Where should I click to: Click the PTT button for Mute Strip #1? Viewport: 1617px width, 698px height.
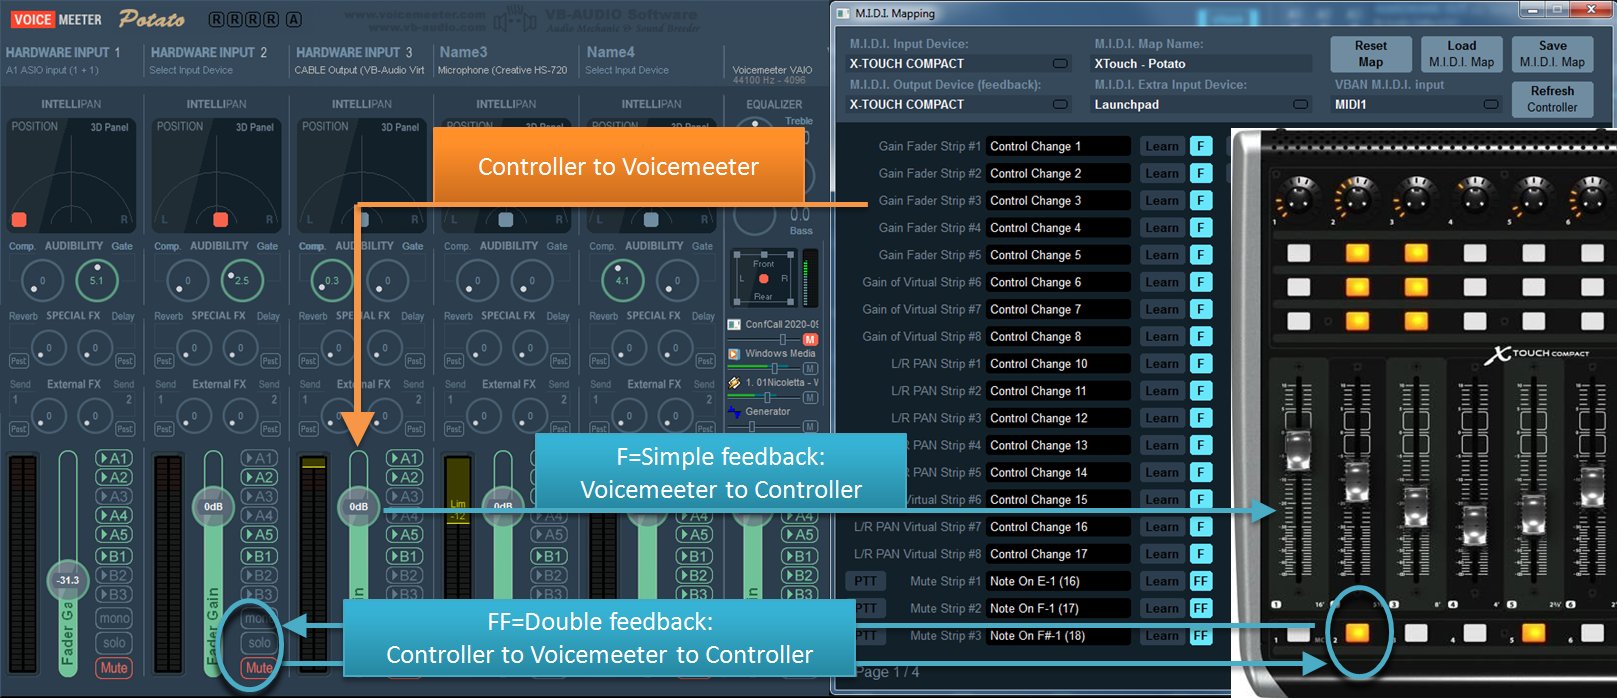[x=866, y=581]
